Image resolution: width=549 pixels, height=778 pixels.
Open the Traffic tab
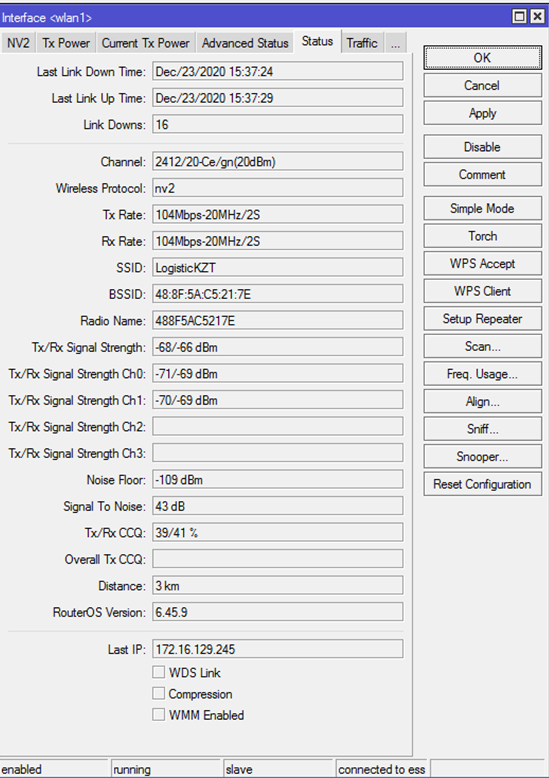click(362, 43)
